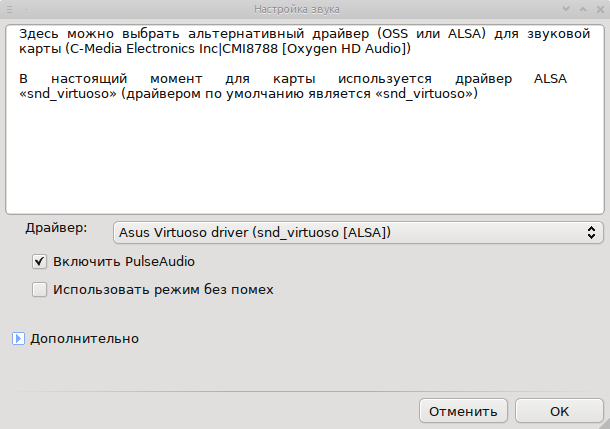Click the Использовать режим без помех label

pyautogui.click(x=163, y=290)
